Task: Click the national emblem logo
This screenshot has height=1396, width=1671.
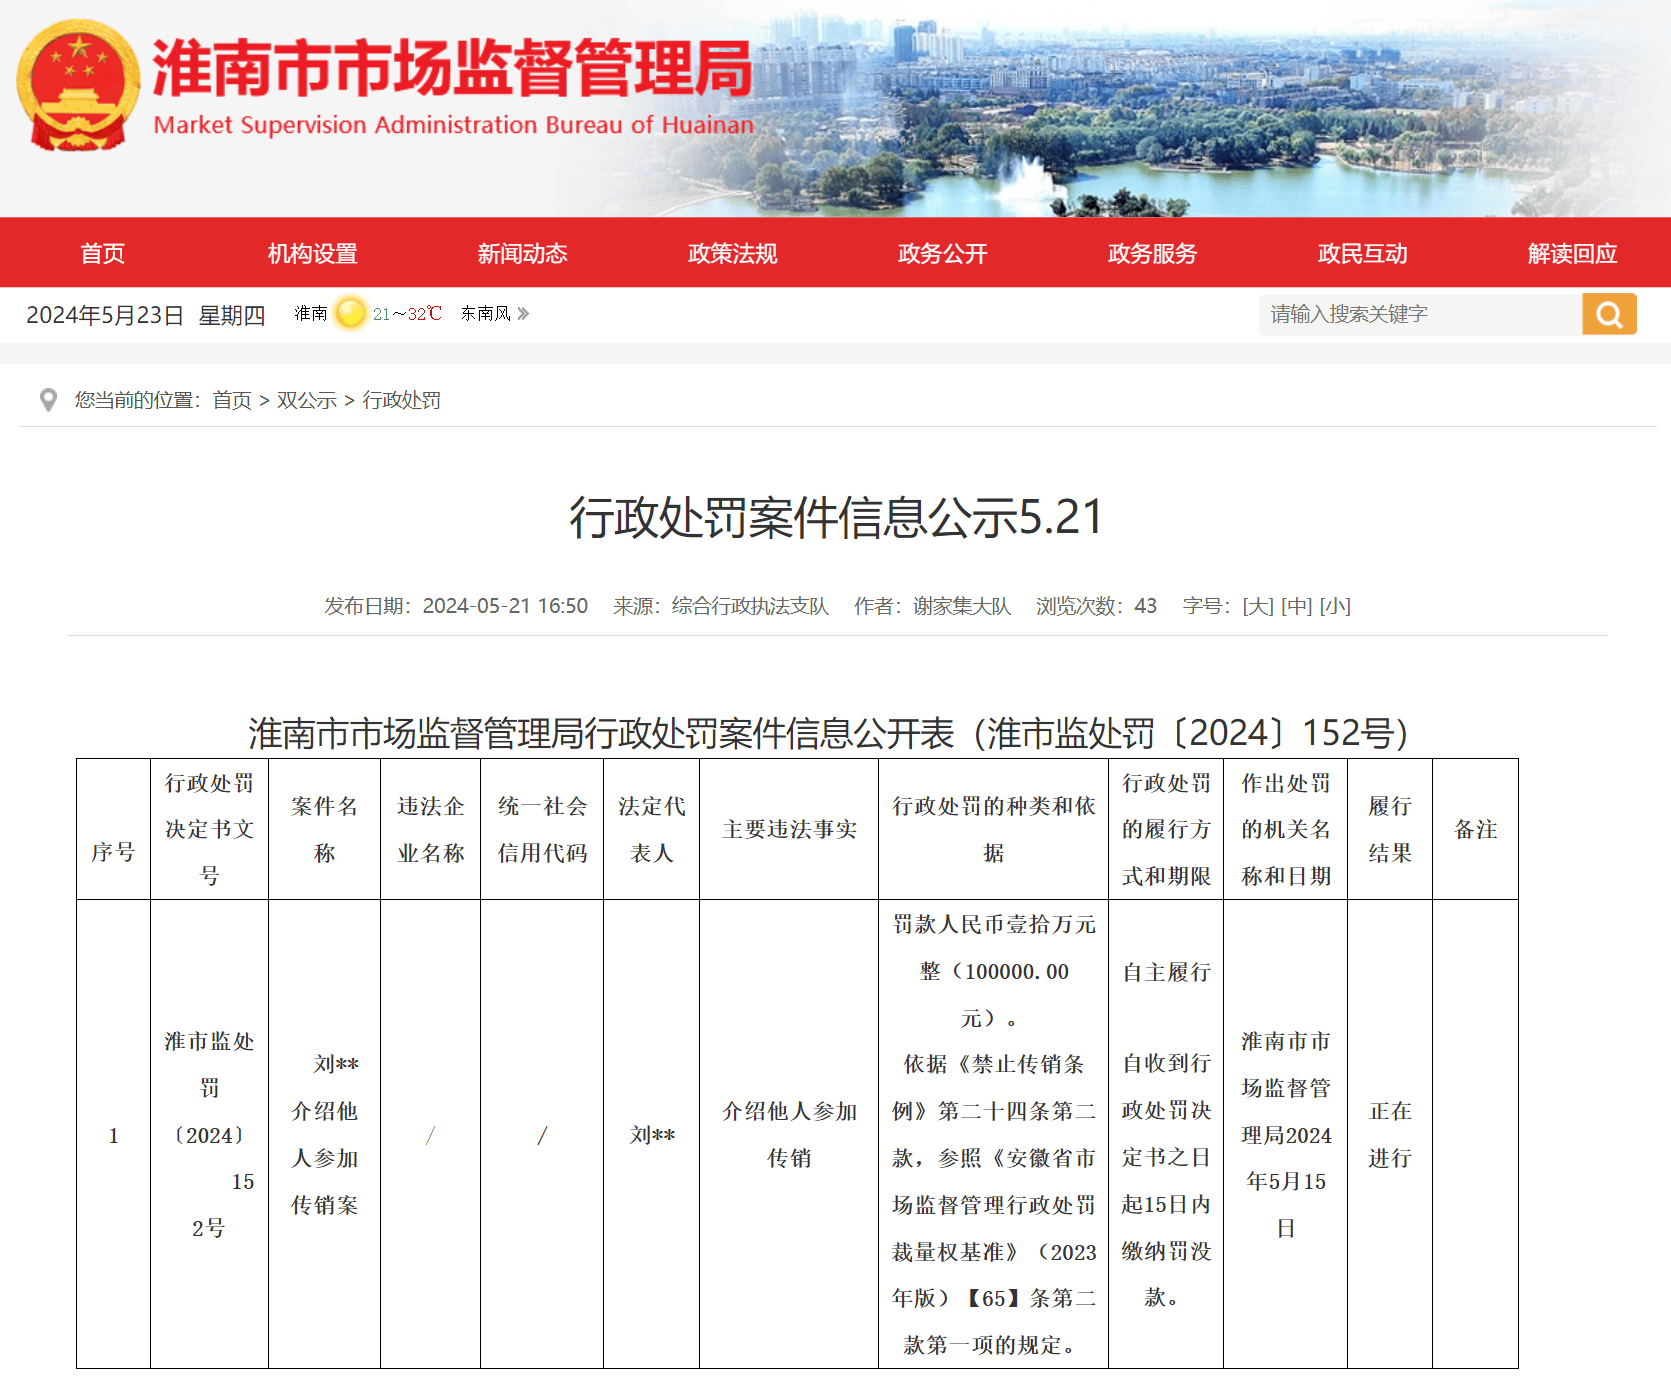Action: pyautogui.click(x=78, y=86)
